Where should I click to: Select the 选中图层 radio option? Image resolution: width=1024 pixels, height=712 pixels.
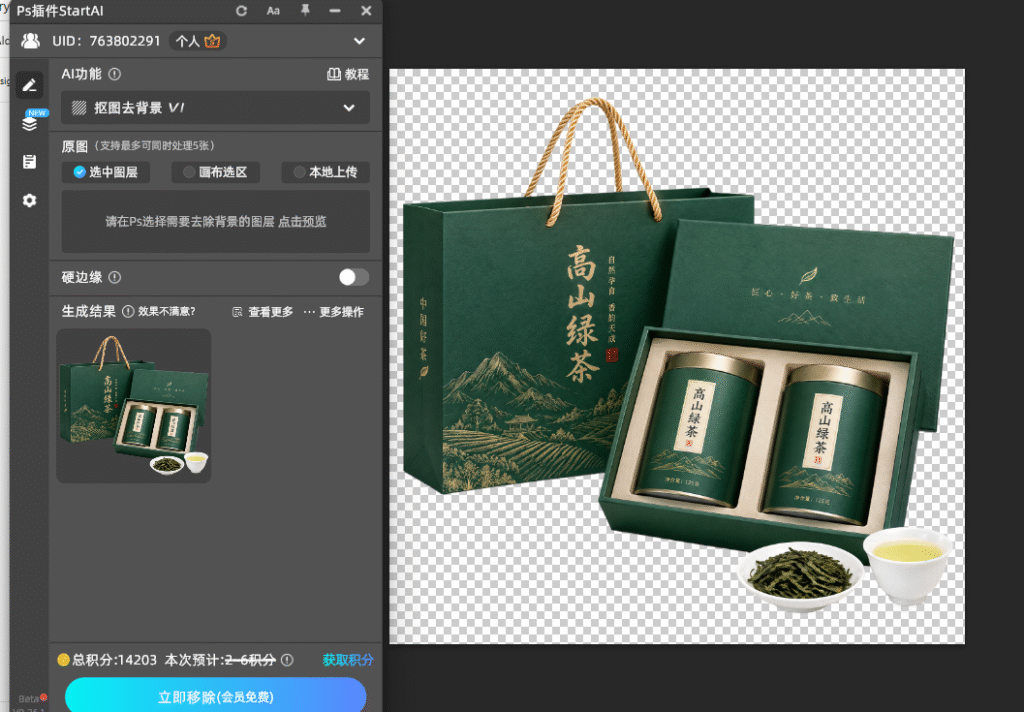click(x=106, y=172)
